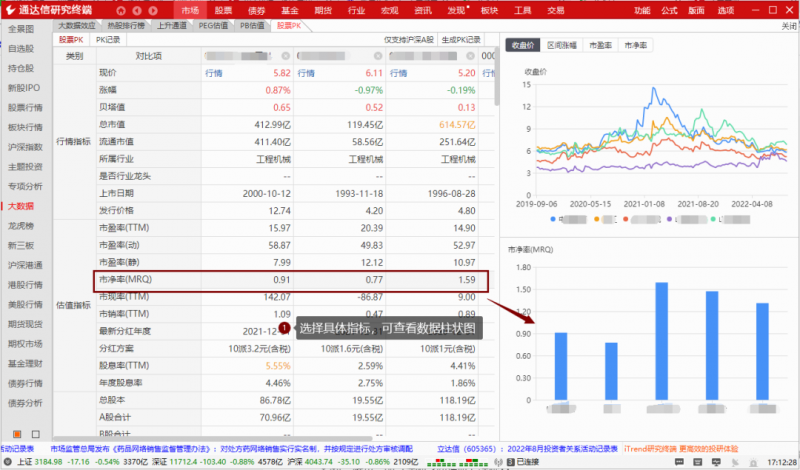This screenshot has width=800, height=470.
Task: Toggle the orange series legend in the price chart
Action: click(605, 219)
